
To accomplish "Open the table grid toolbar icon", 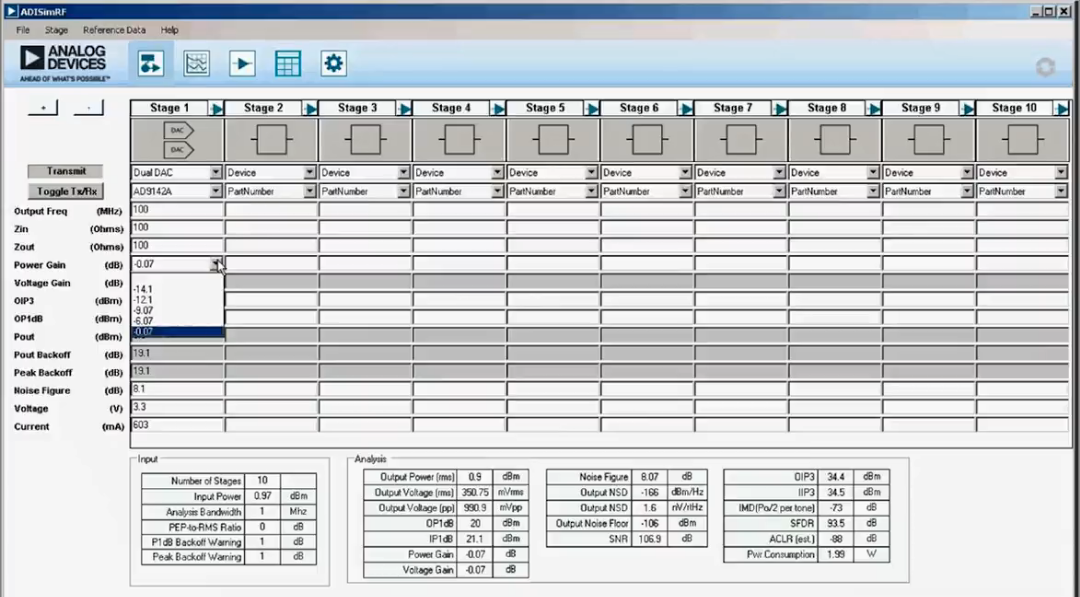I will (x=287, y=64).
